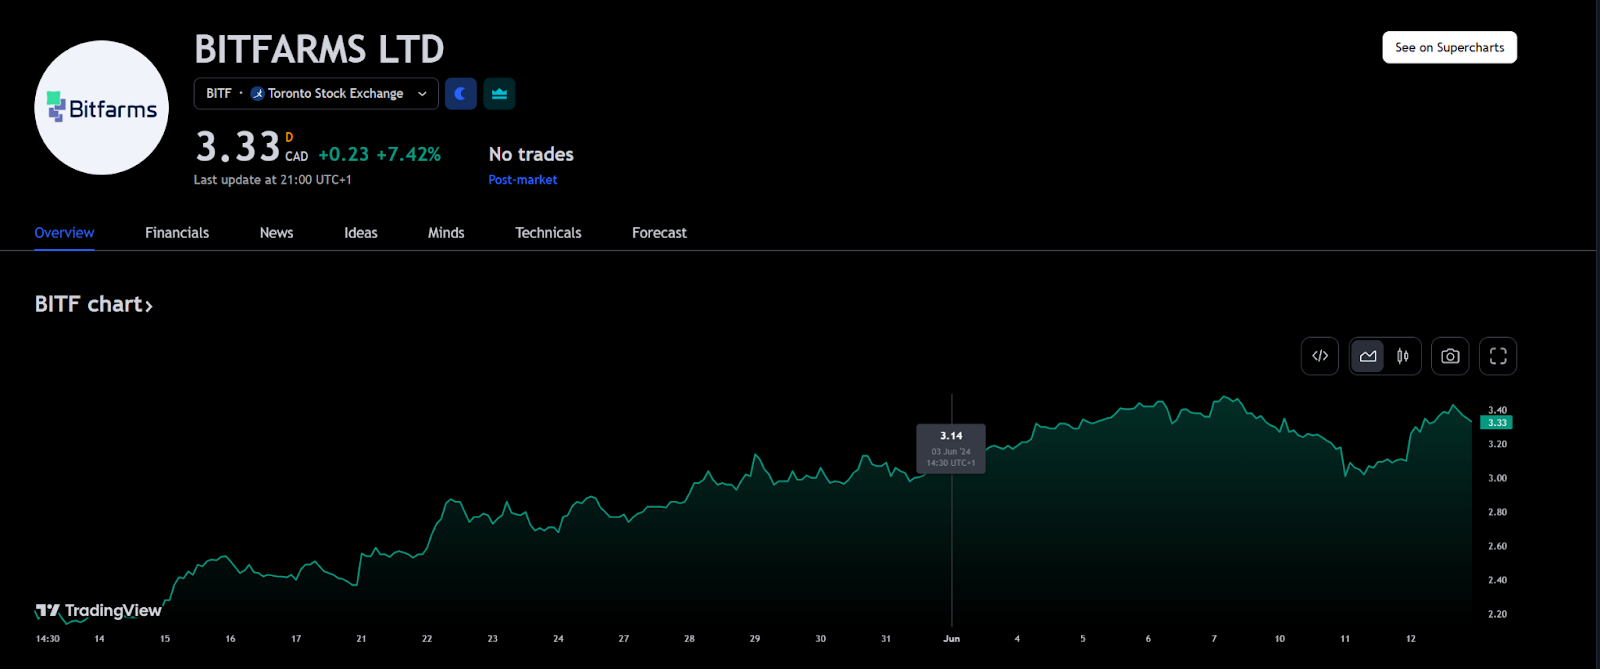
Task: Open the embed code widget icon
Action: click(x=1320, y=356)
